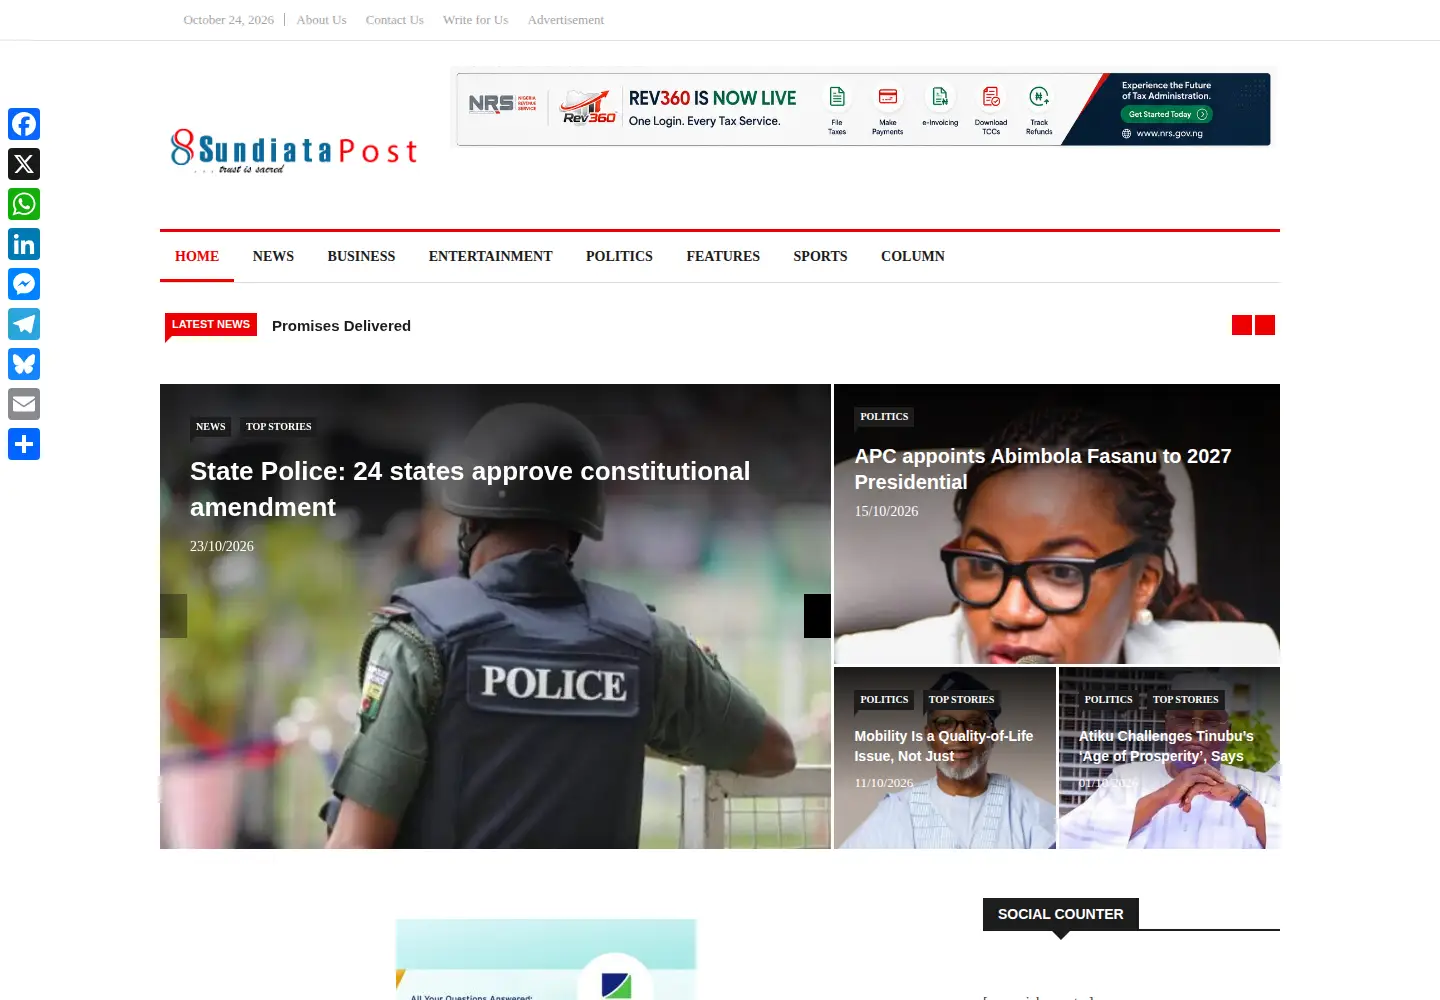Select the POLITICS tag above the APC article
Image resolution: width=1440 pixels, height=1000 pixels.
coord(885,417)
